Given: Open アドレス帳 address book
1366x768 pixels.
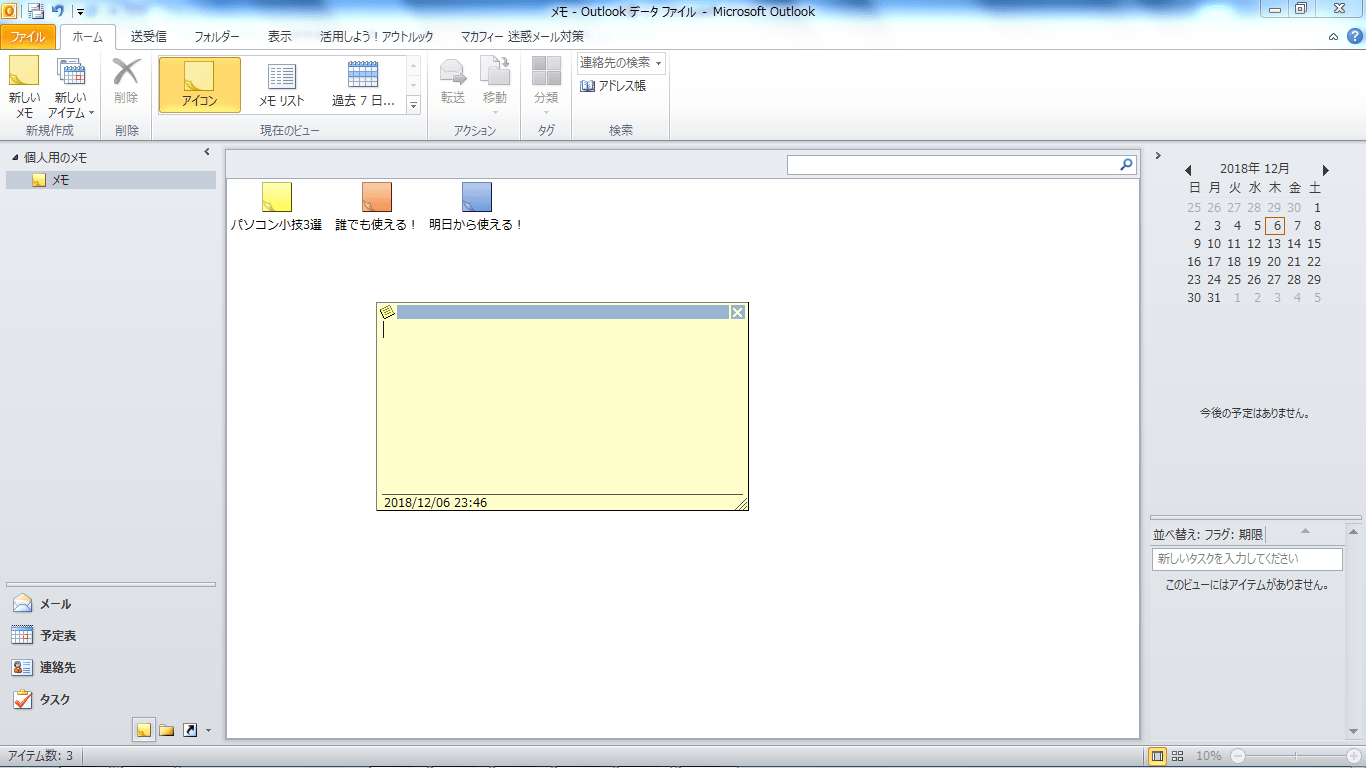Looking at the screenshot, I should (613, 86).
